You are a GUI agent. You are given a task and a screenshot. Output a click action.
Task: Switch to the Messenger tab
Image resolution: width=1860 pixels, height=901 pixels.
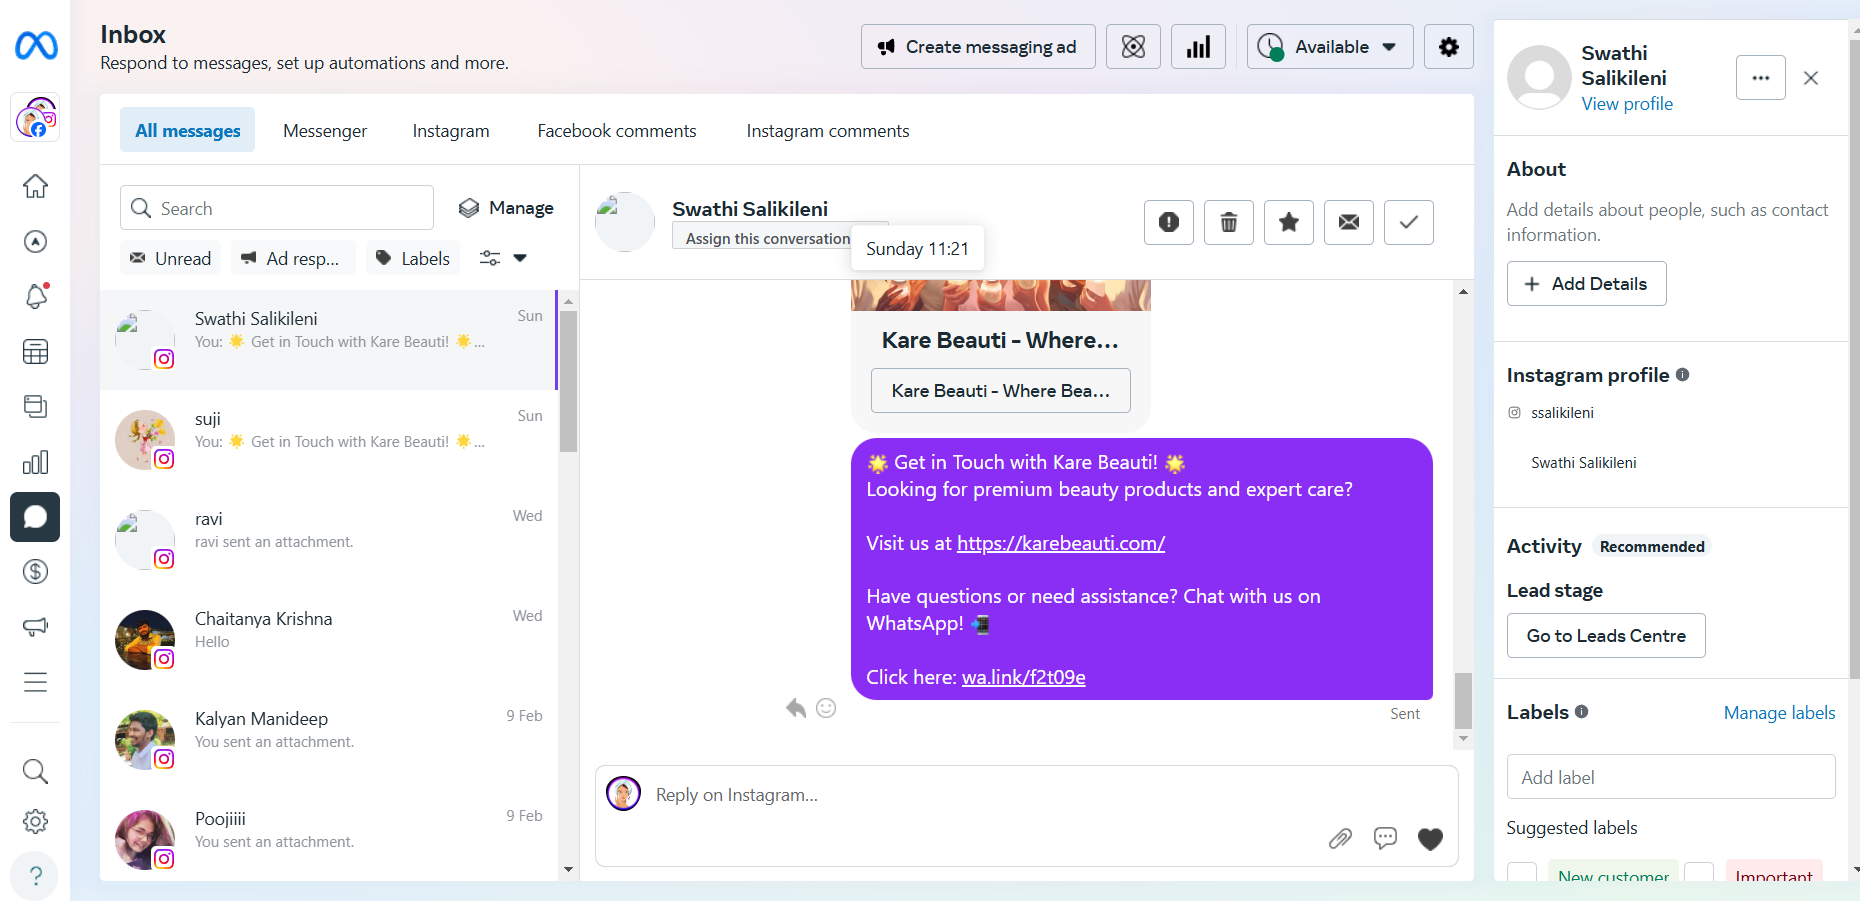pyautogui.click(x=325, y=131)
